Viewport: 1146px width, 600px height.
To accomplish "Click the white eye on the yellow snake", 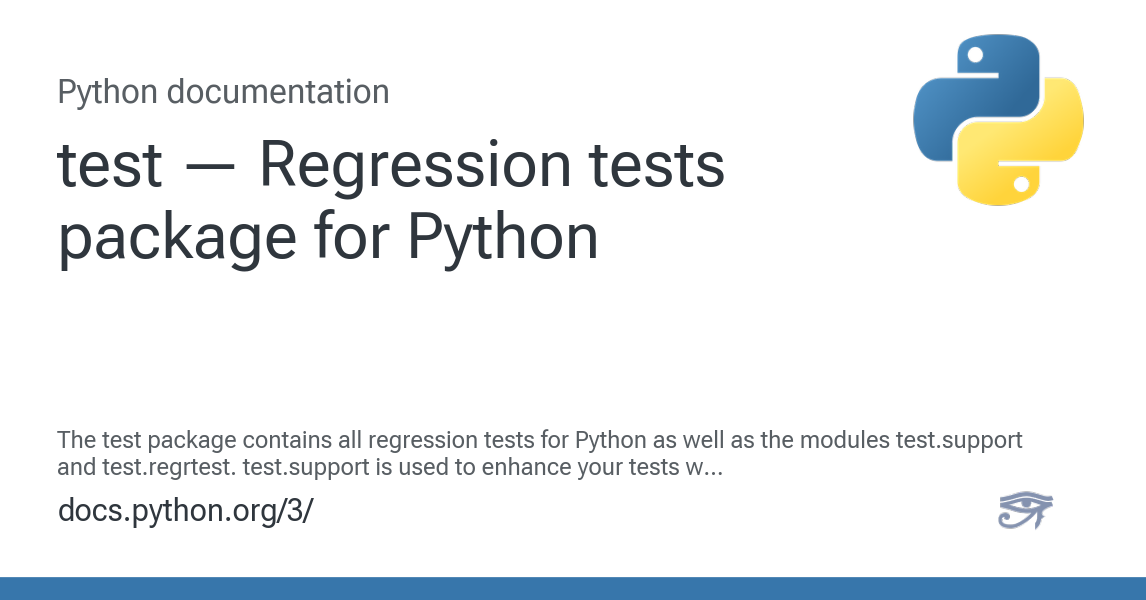I will (1021, 185).
